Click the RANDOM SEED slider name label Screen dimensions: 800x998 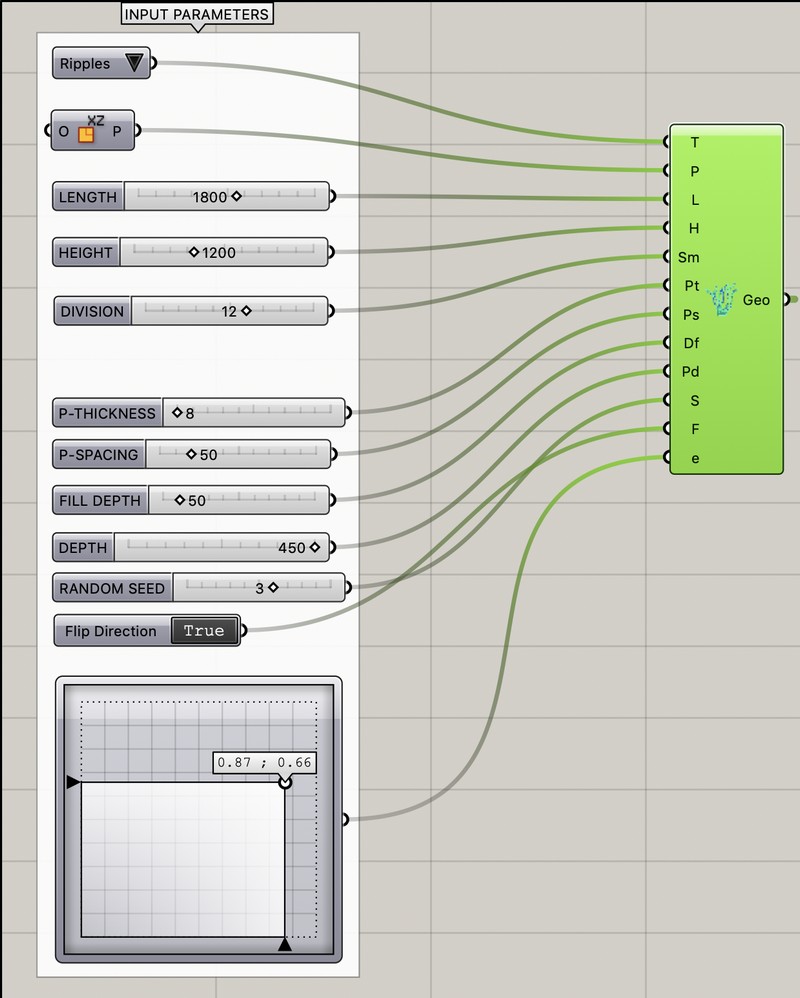click(112, 588)
